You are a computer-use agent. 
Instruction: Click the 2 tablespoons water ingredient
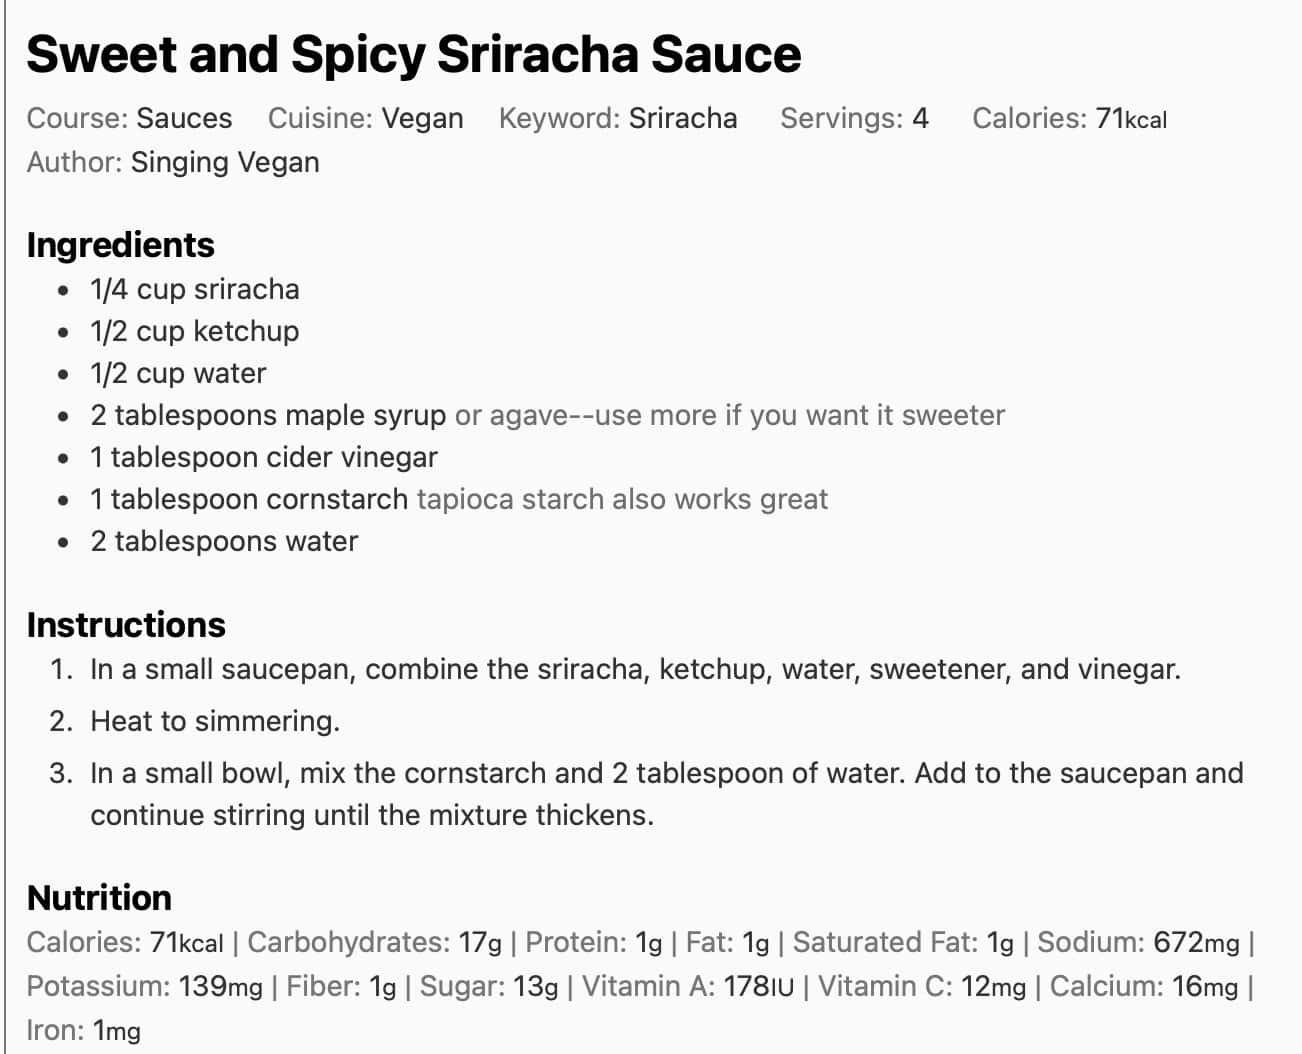[x=224, y=541]
